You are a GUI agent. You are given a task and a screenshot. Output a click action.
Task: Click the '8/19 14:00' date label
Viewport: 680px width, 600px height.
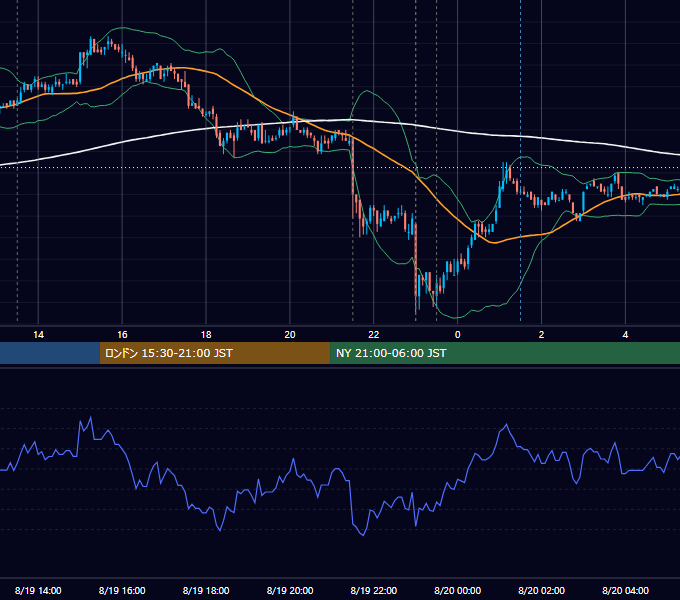point(38,590)
